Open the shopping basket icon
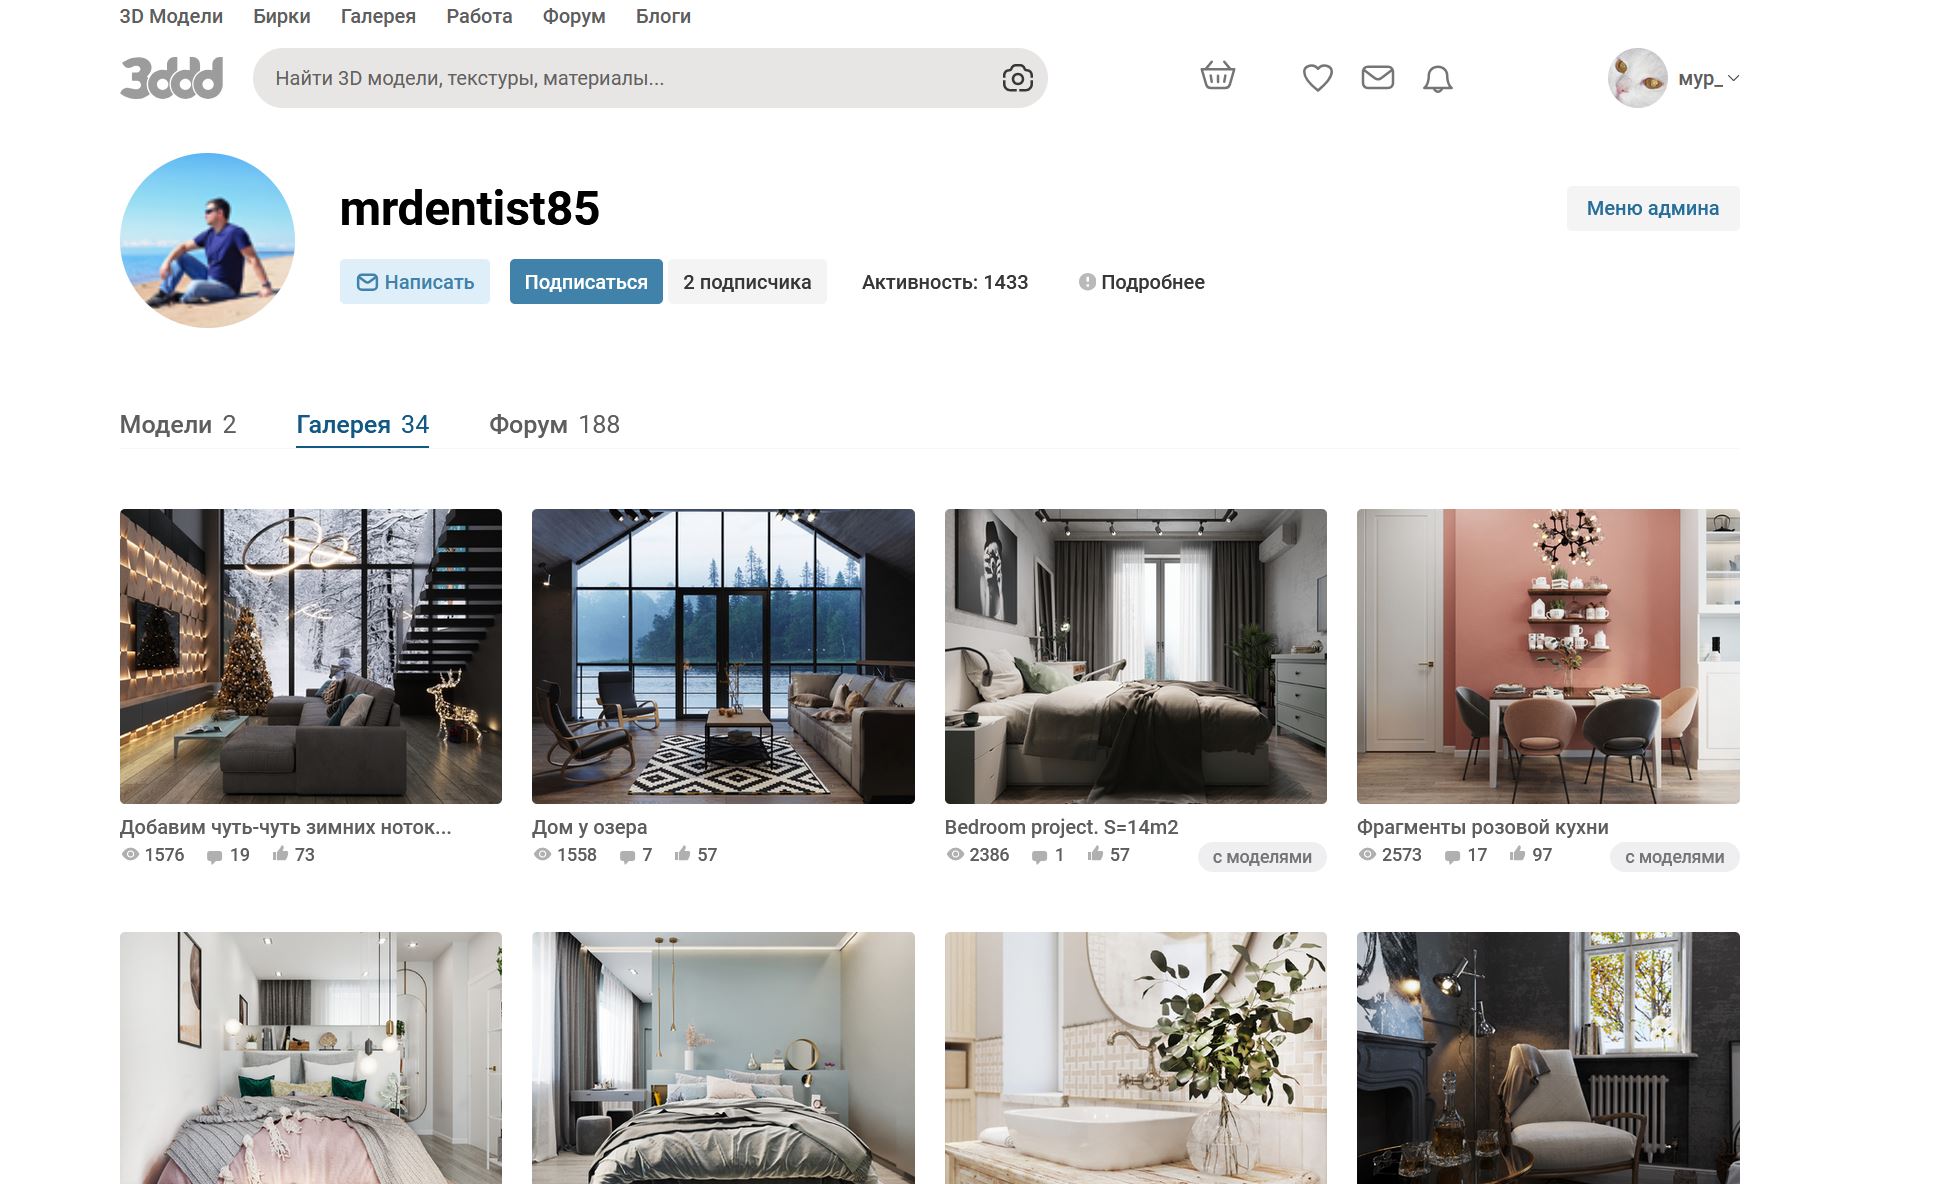 click(1217, 77)
